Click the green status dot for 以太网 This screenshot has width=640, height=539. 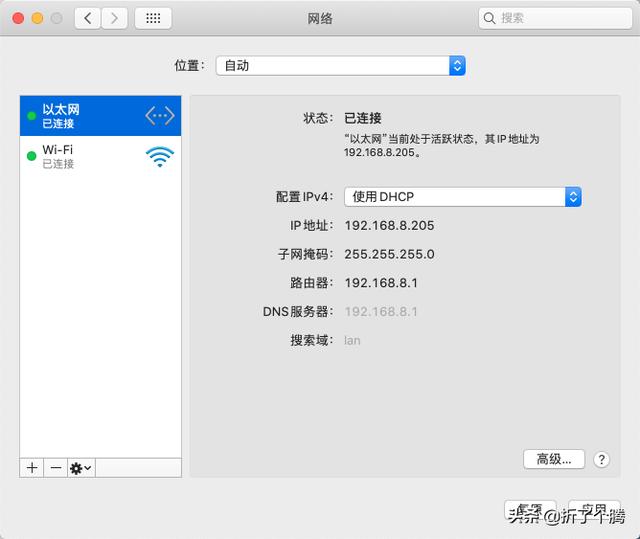click(31, 116)
